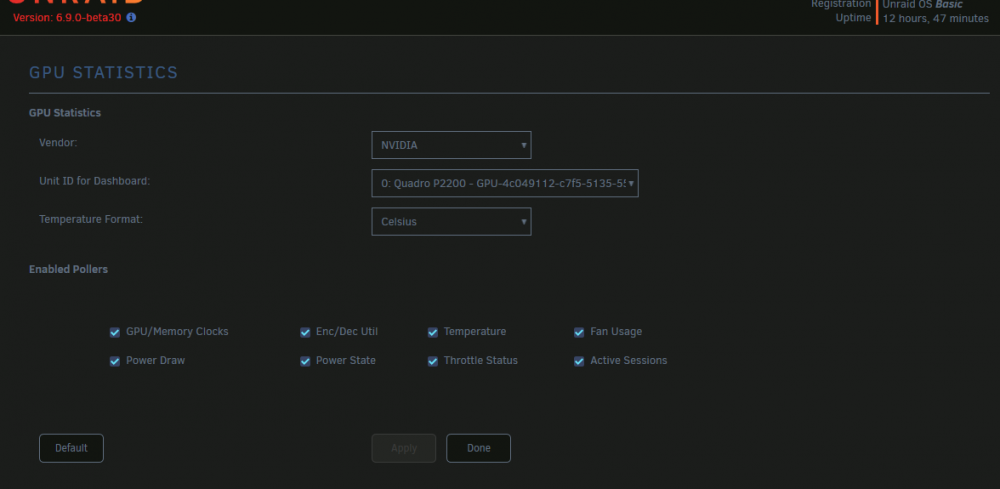Click the uptime value 12 hours, 47 minutes
Image resolution: width=1000 pixels, height=489 pixels.
click(936, 18)
